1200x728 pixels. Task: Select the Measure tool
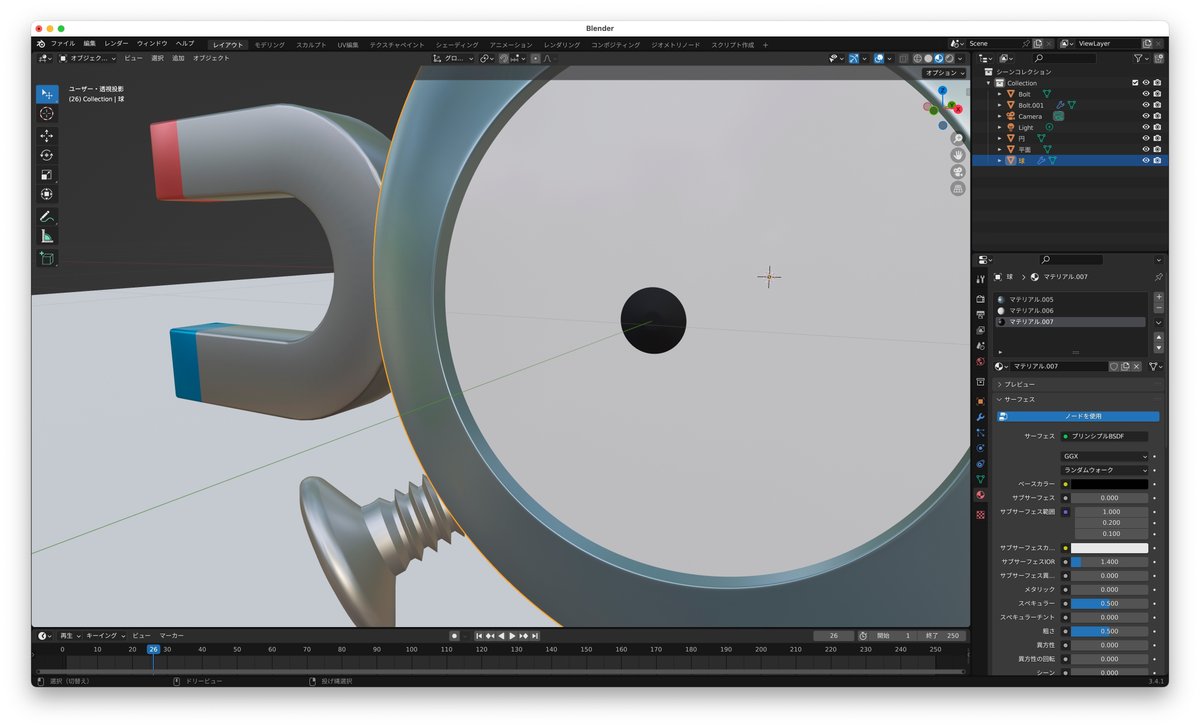tap(47, 236)
